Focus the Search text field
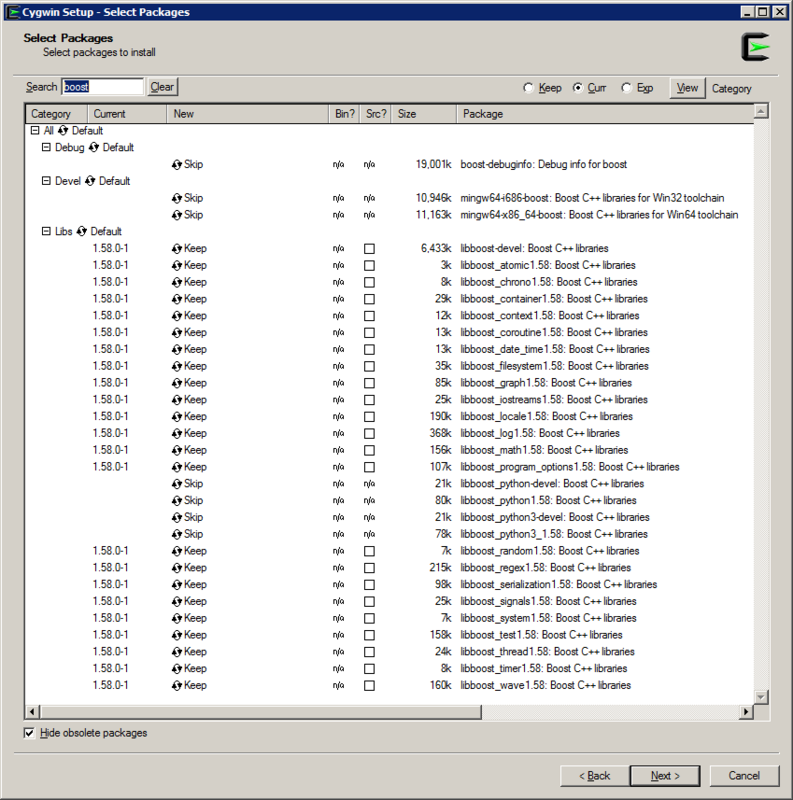Screen dimensions: 793x800 pyautogui.click(x=103, y=87)
